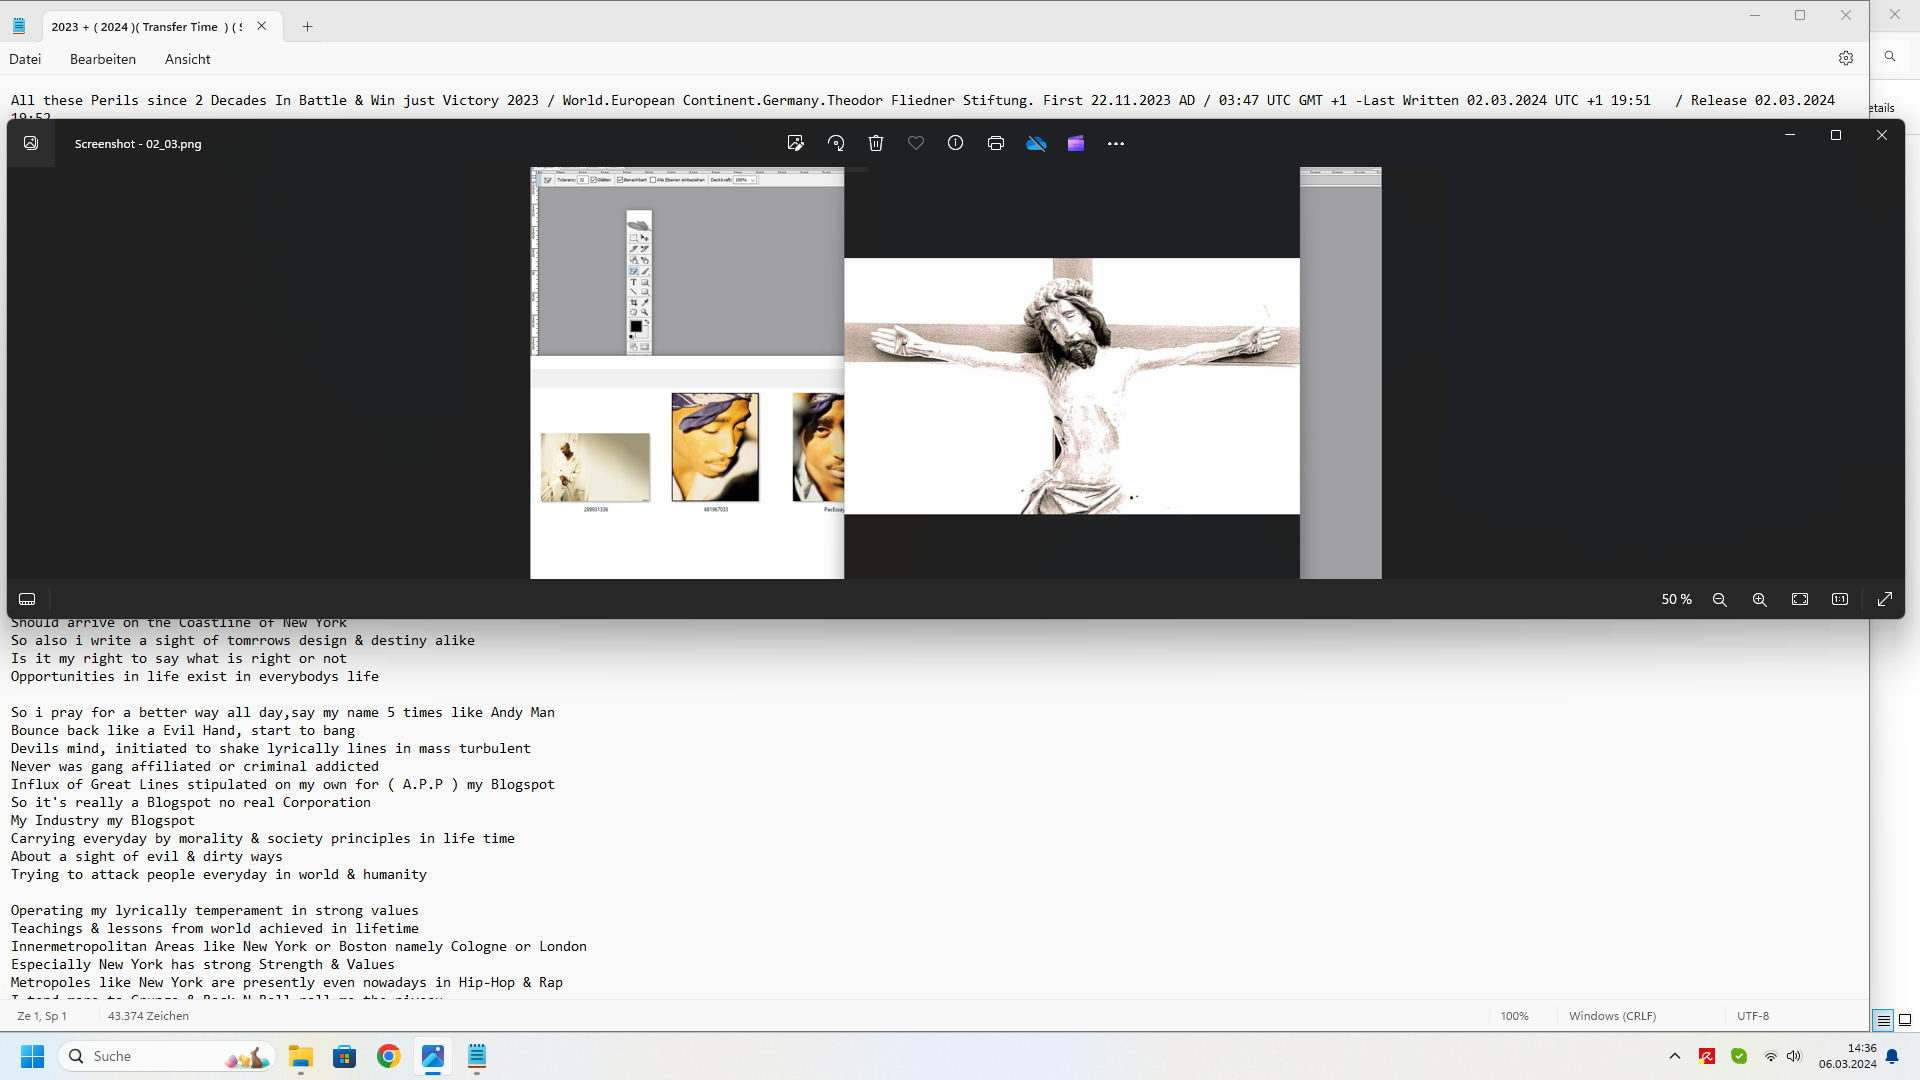Open File Explorer from the taskbar

301,1056
